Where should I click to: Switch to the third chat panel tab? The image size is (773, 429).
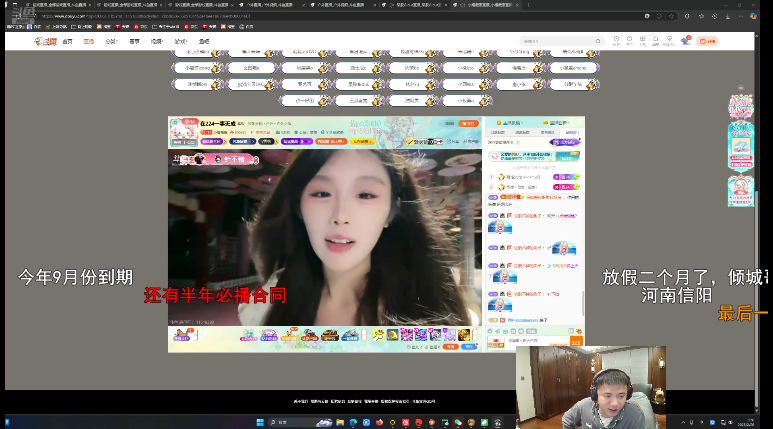(x=547, y=133)
